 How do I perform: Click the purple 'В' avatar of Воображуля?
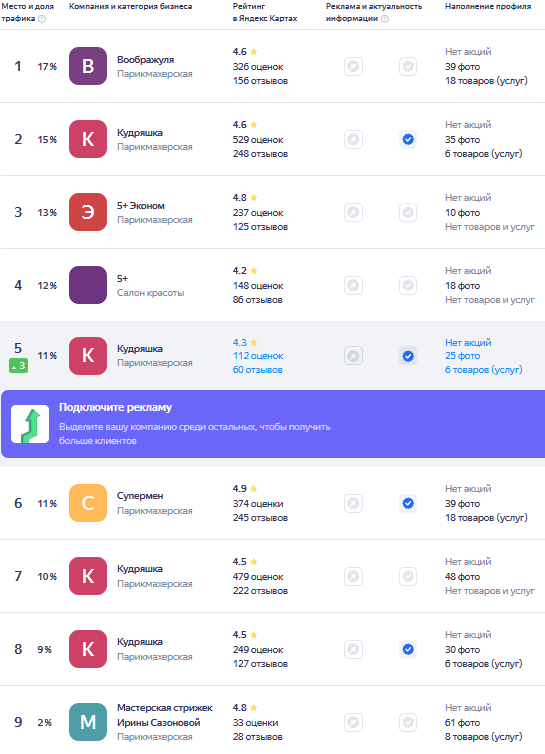(88, 66)
